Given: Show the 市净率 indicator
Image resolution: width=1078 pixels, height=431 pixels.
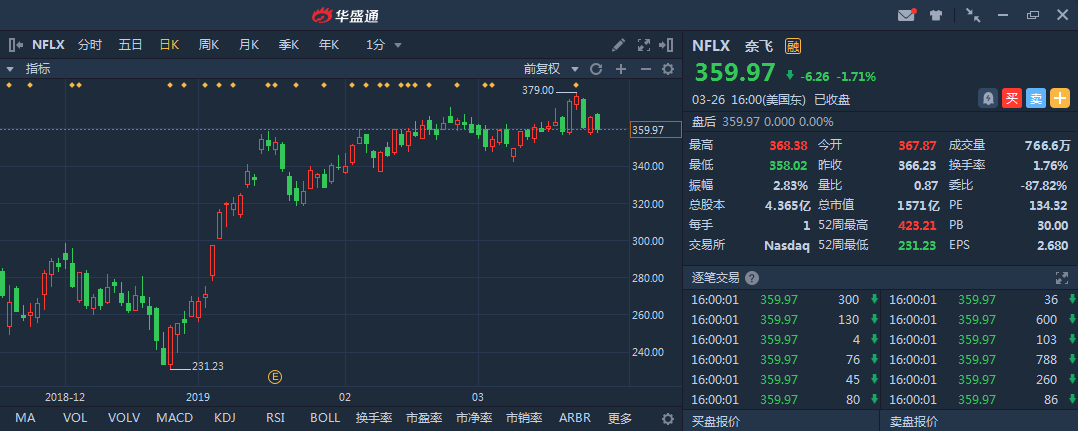Looking at the screenshot, I should point(474,418).
